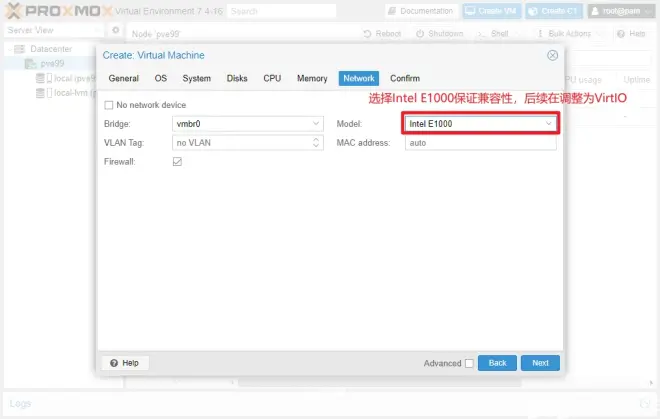This screenshot has height=419, width=660.
Task: Open the root@pam user menu
Action: point(621,11)
